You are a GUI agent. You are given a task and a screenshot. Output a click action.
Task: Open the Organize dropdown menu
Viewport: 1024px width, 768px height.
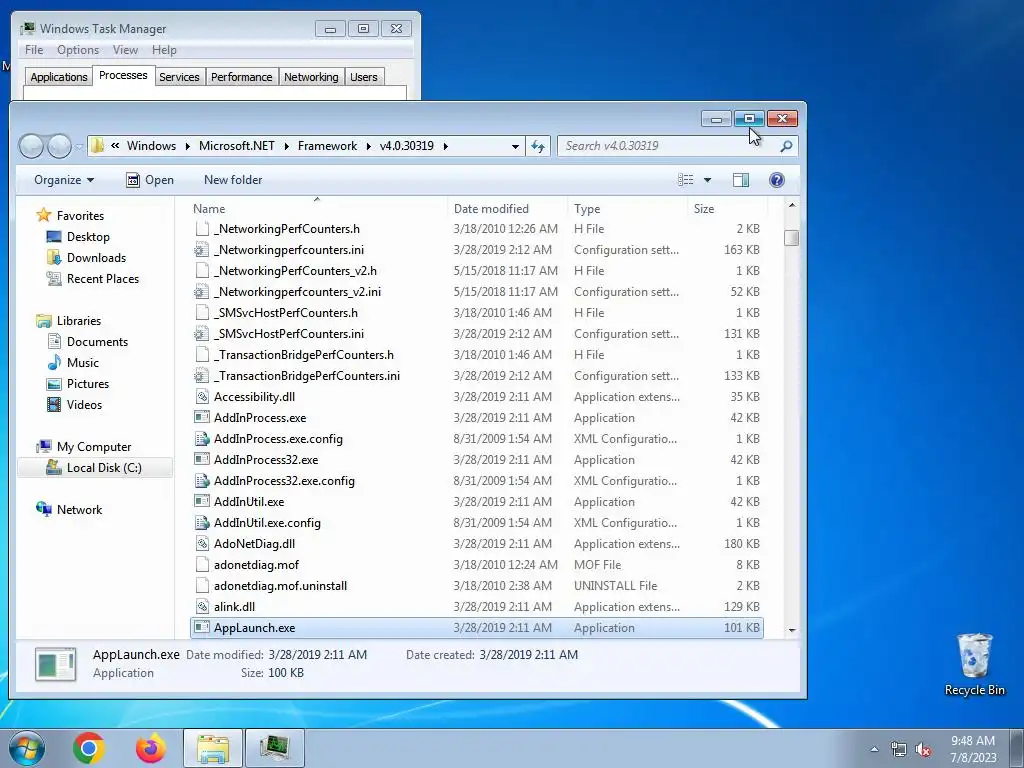(63, 180)
